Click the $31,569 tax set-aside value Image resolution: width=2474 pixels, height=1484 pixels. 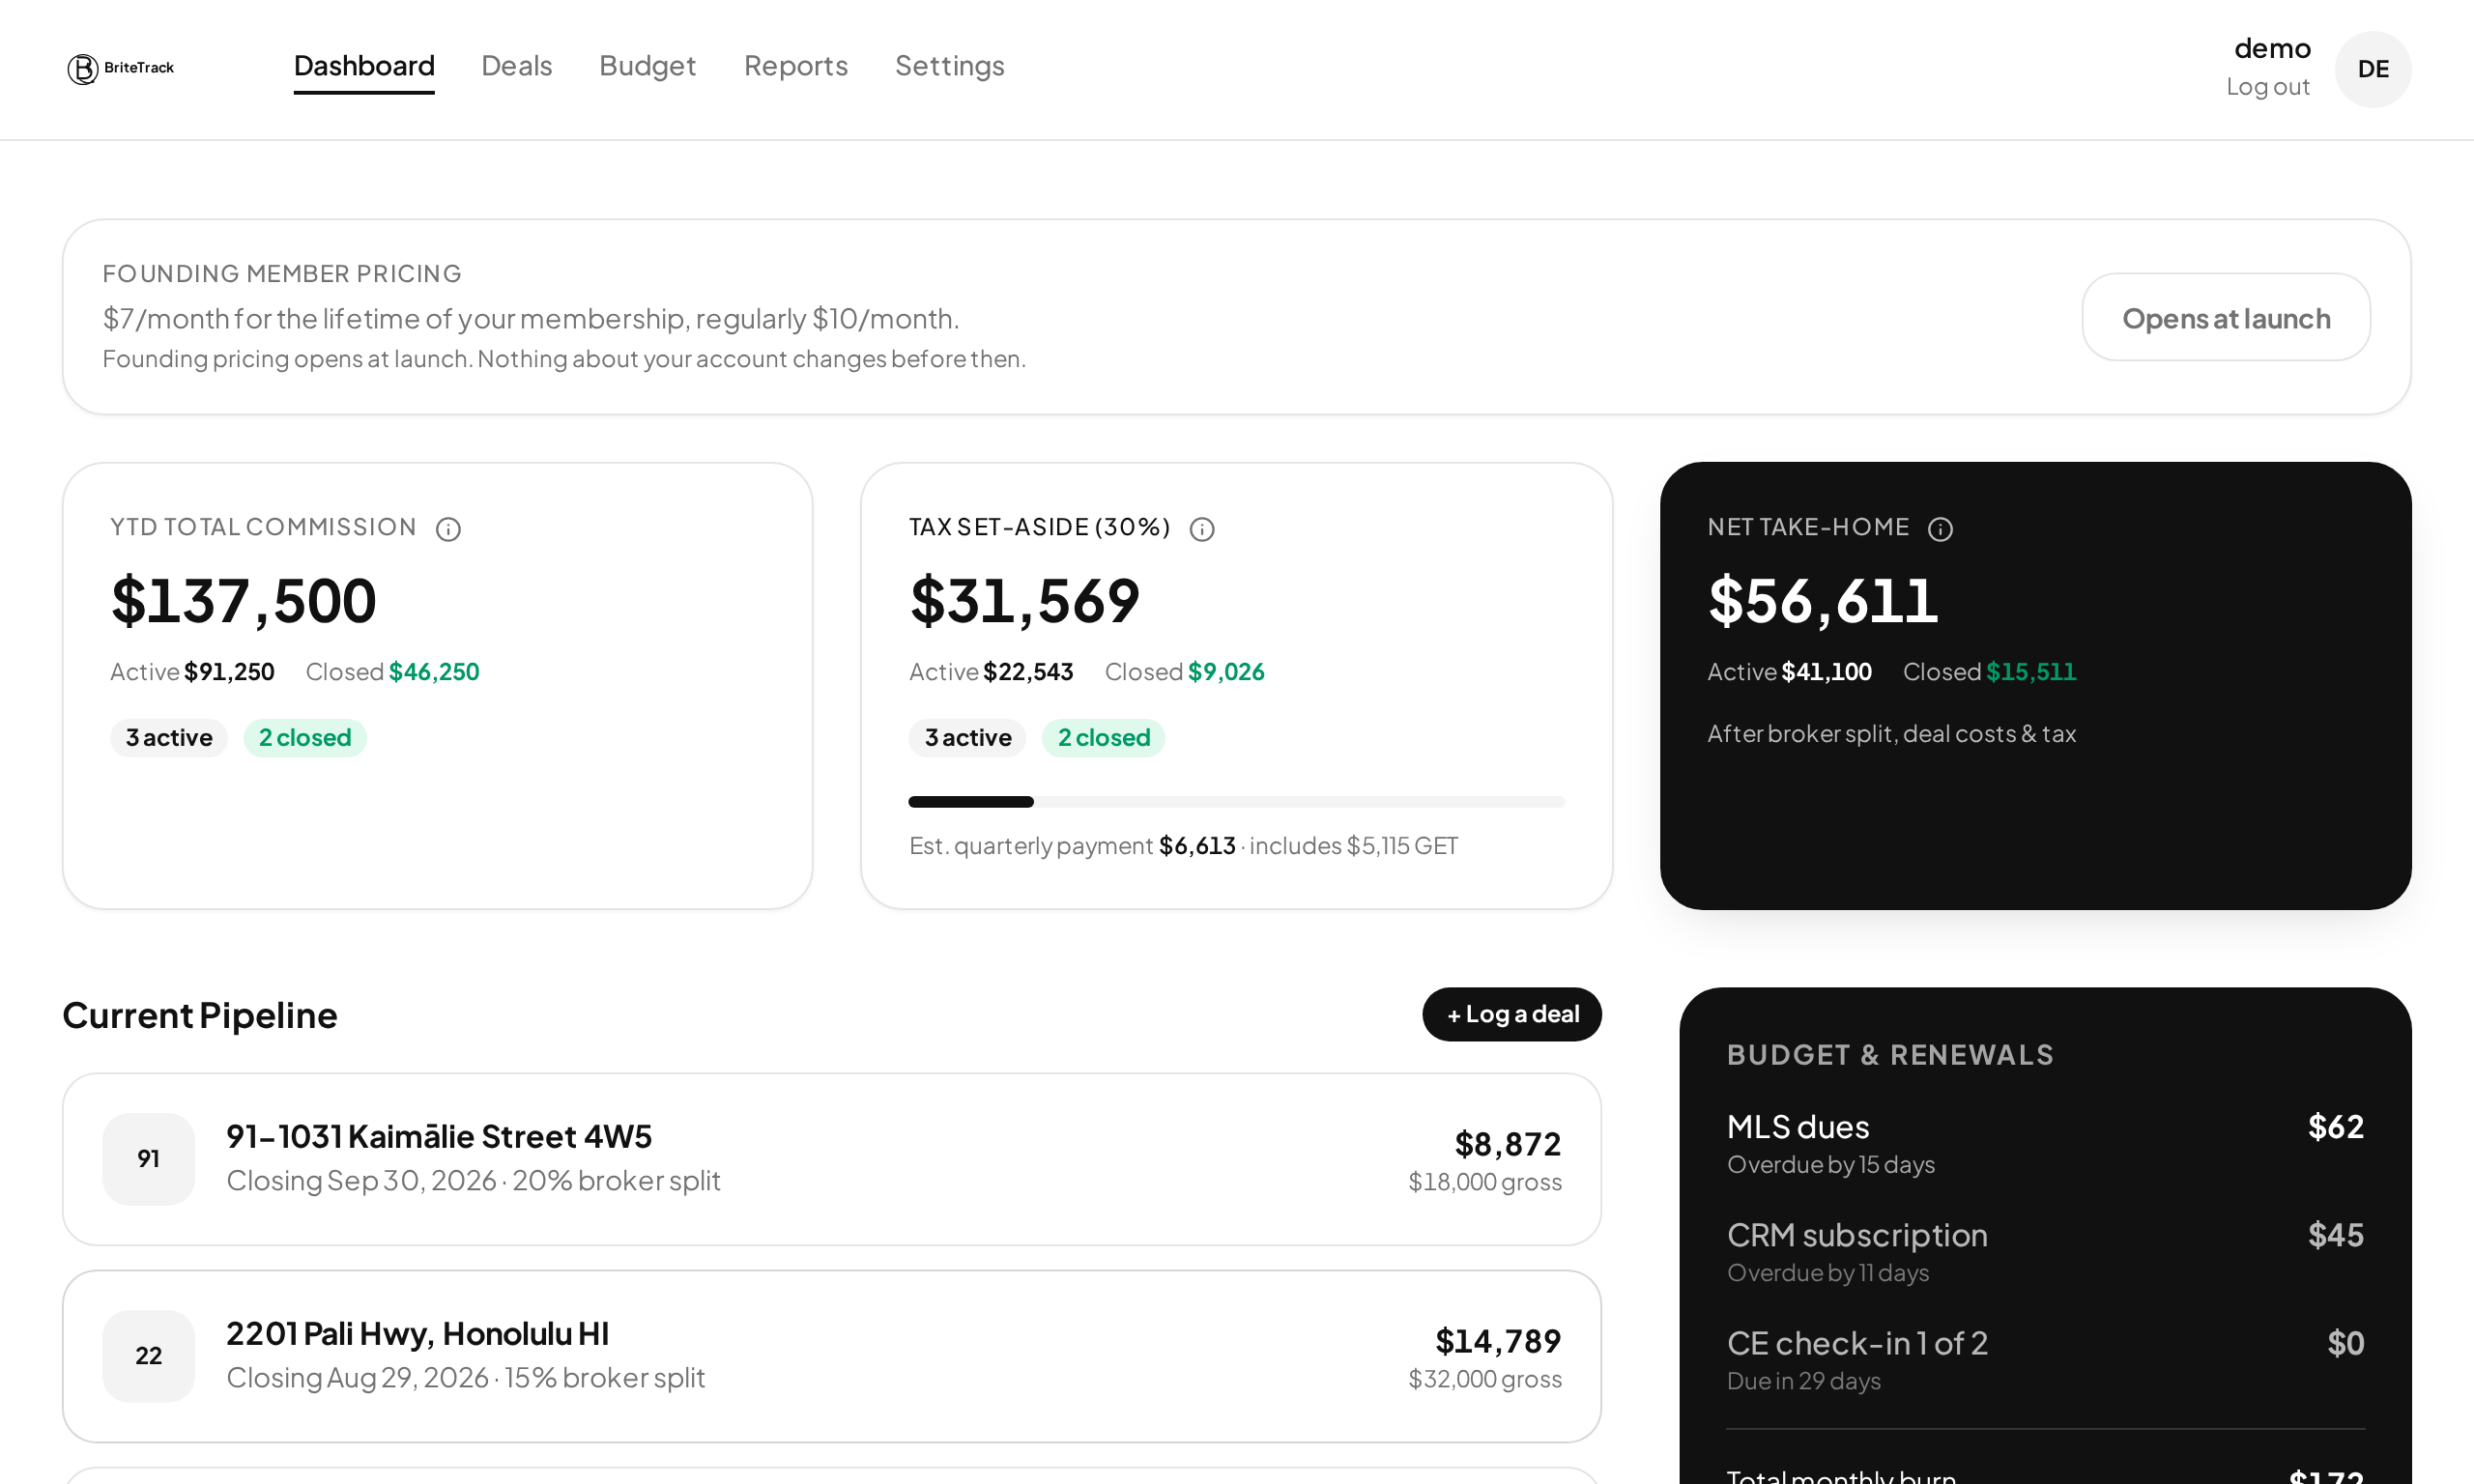pyautogui.click(x=1025, y=601)
